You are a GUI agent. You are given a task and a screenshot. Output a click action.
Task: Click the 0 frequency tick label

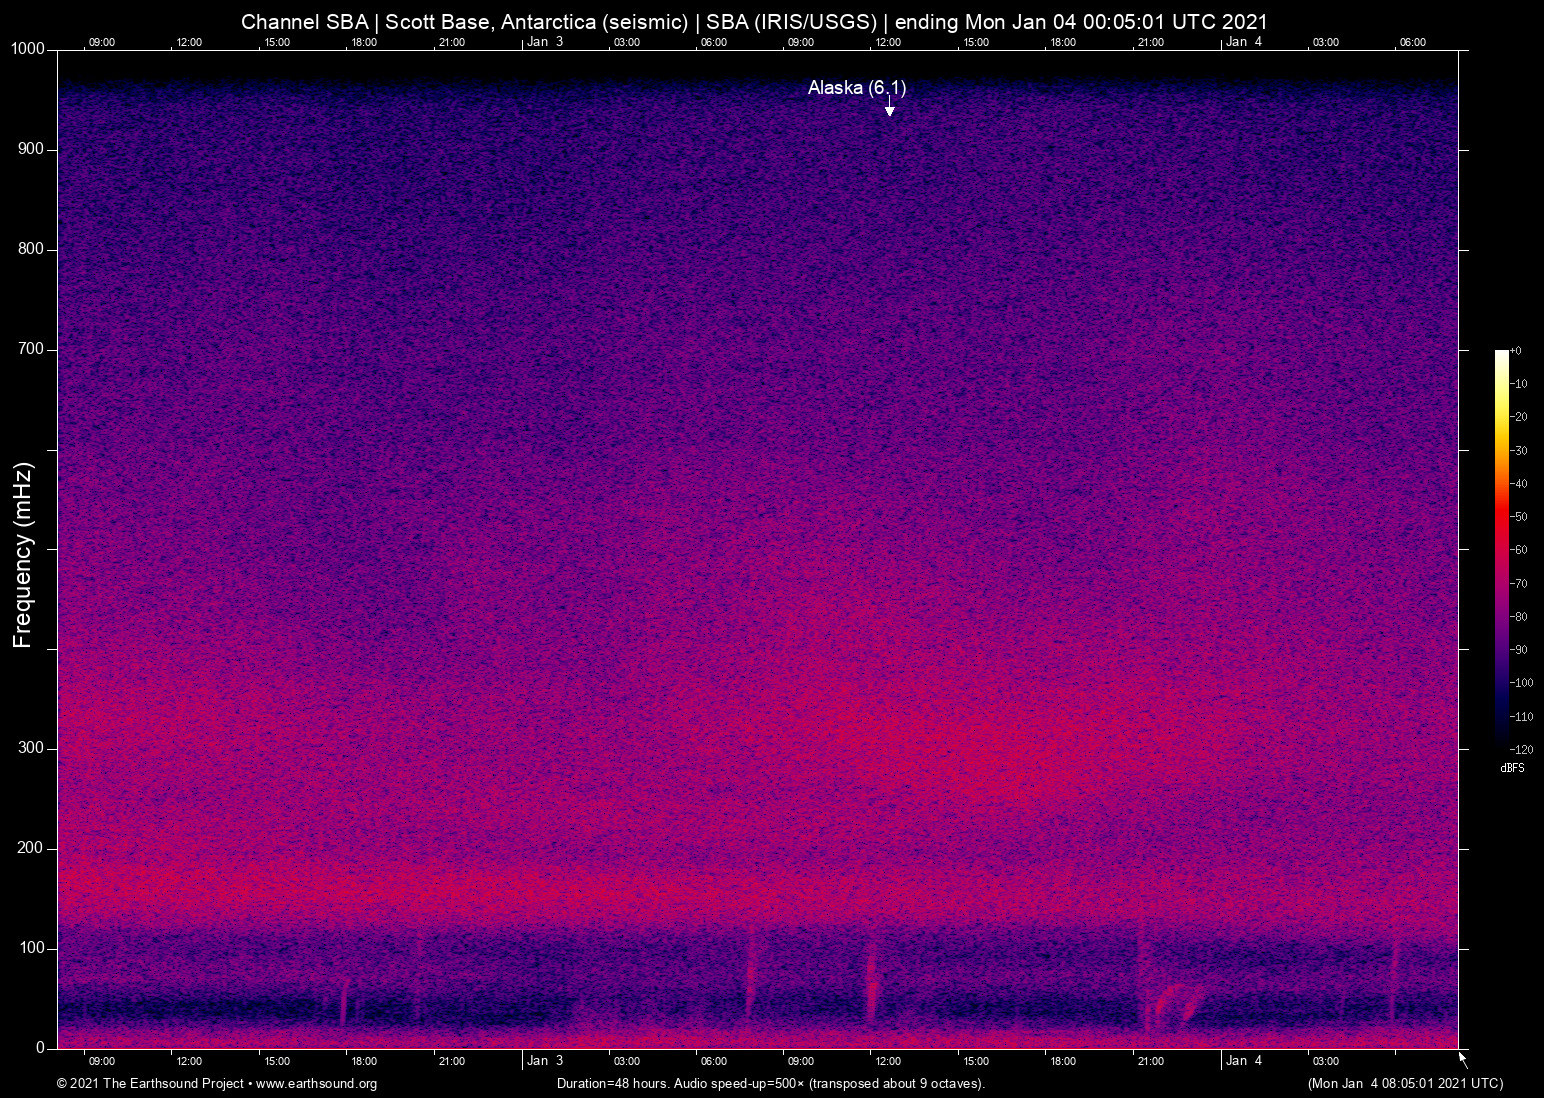[x=41, y=1048]
